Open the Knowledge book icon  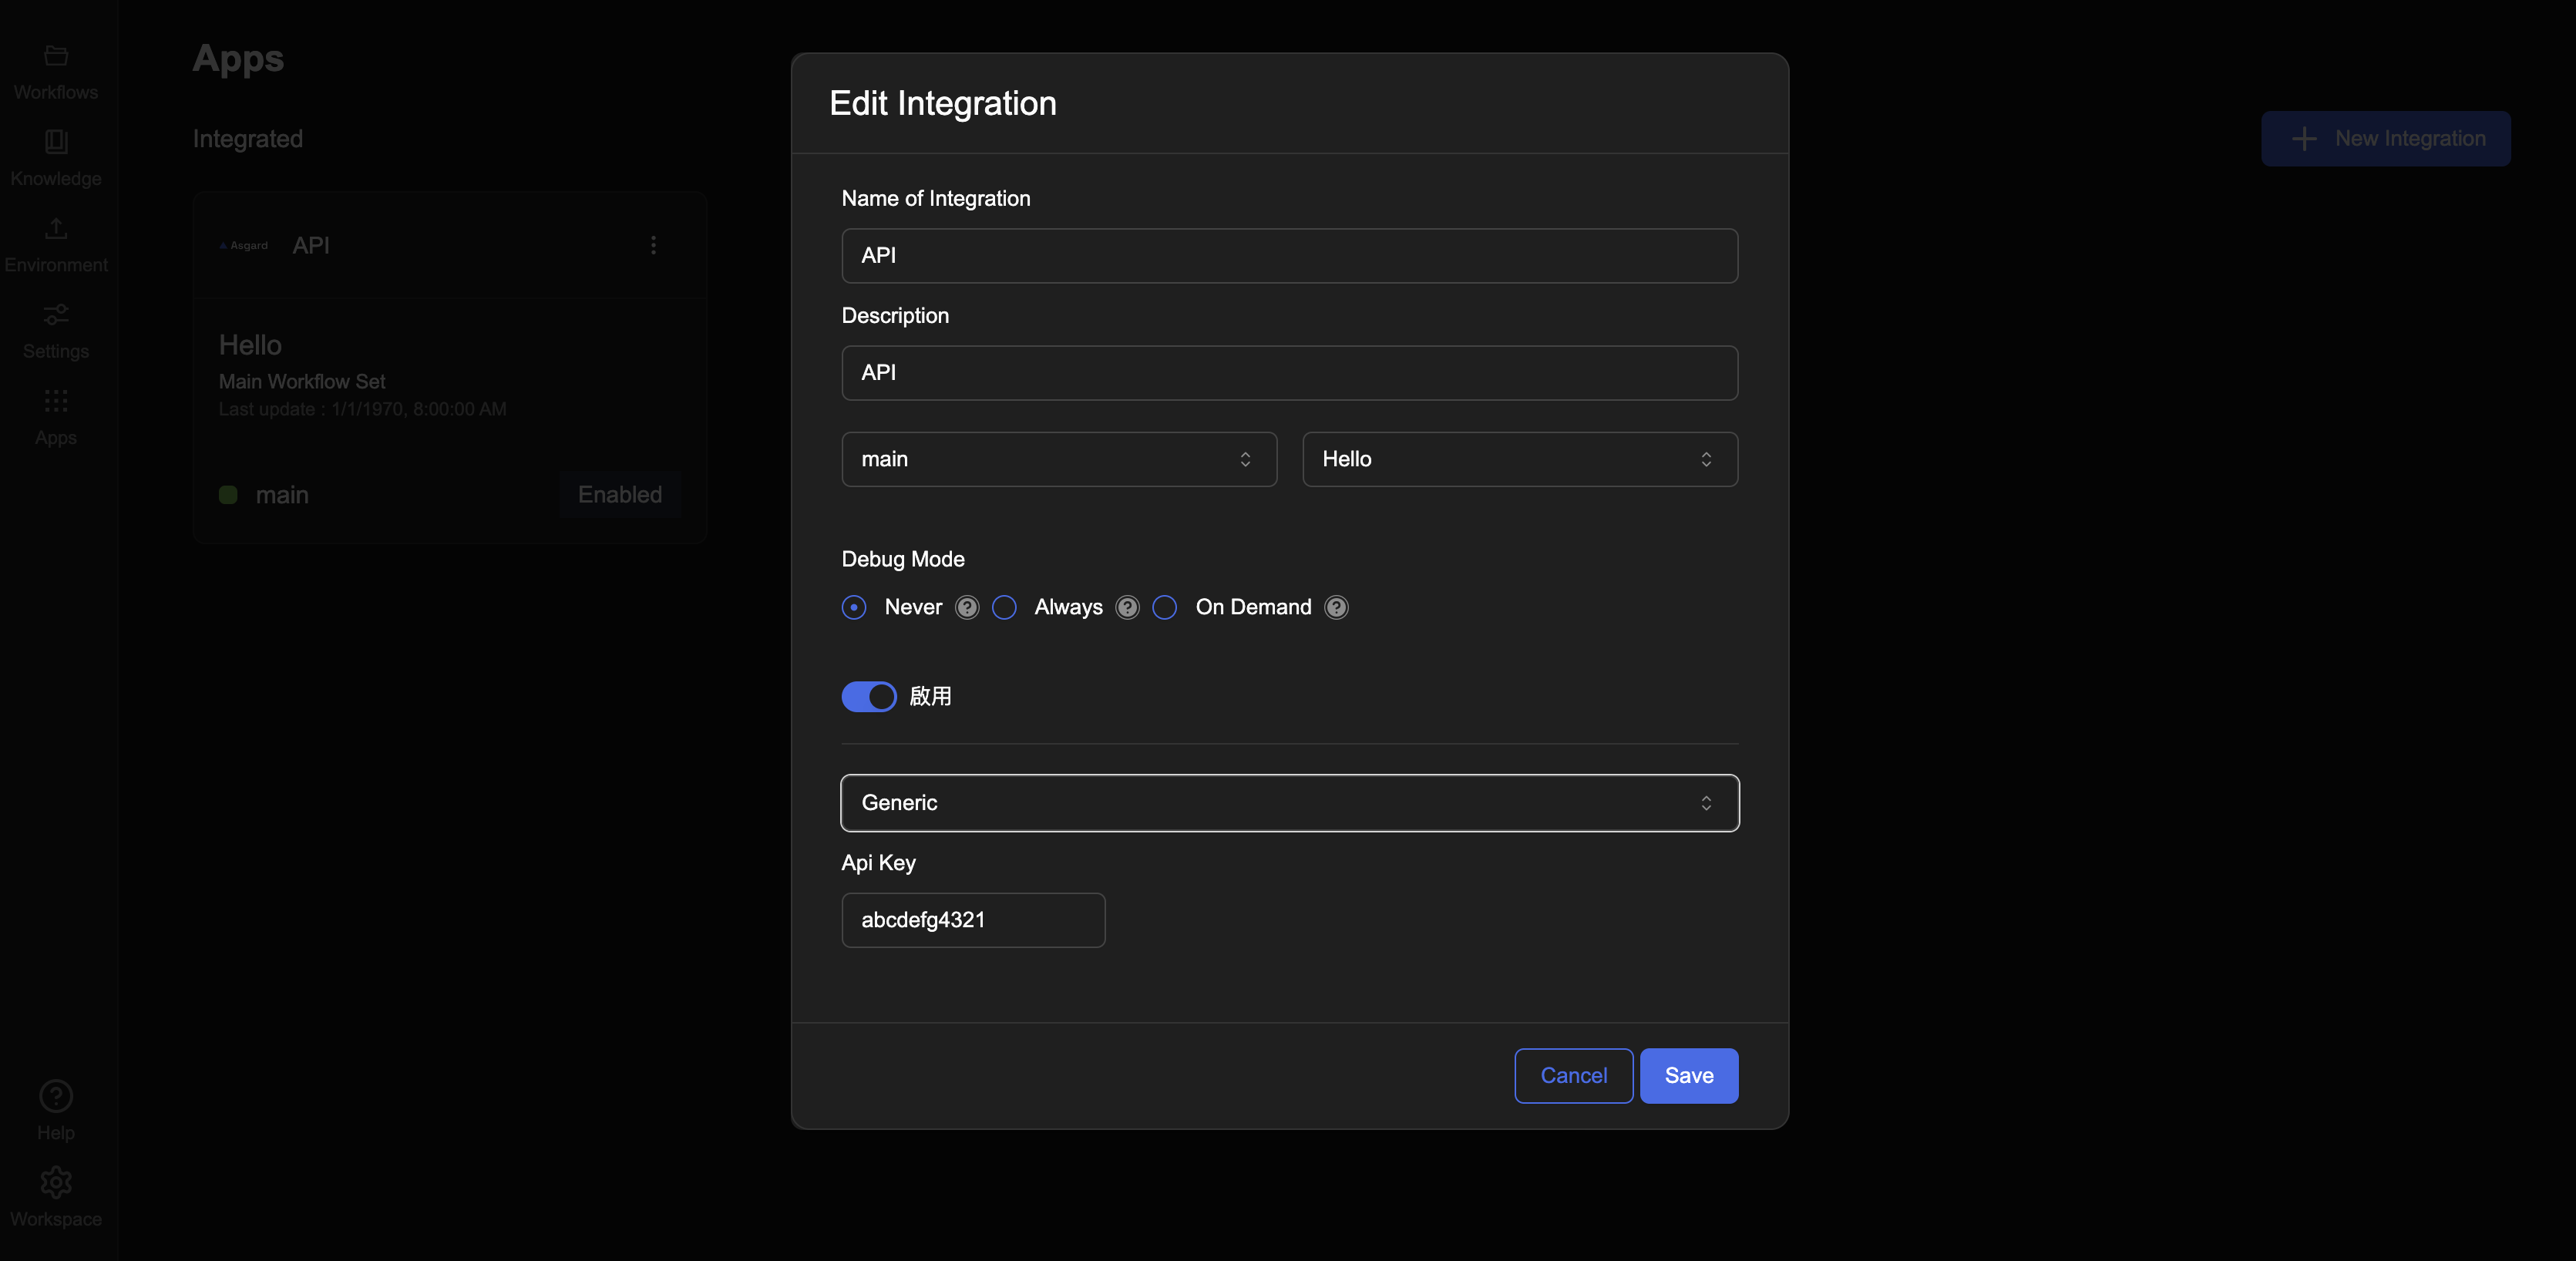tap(56, 142)
